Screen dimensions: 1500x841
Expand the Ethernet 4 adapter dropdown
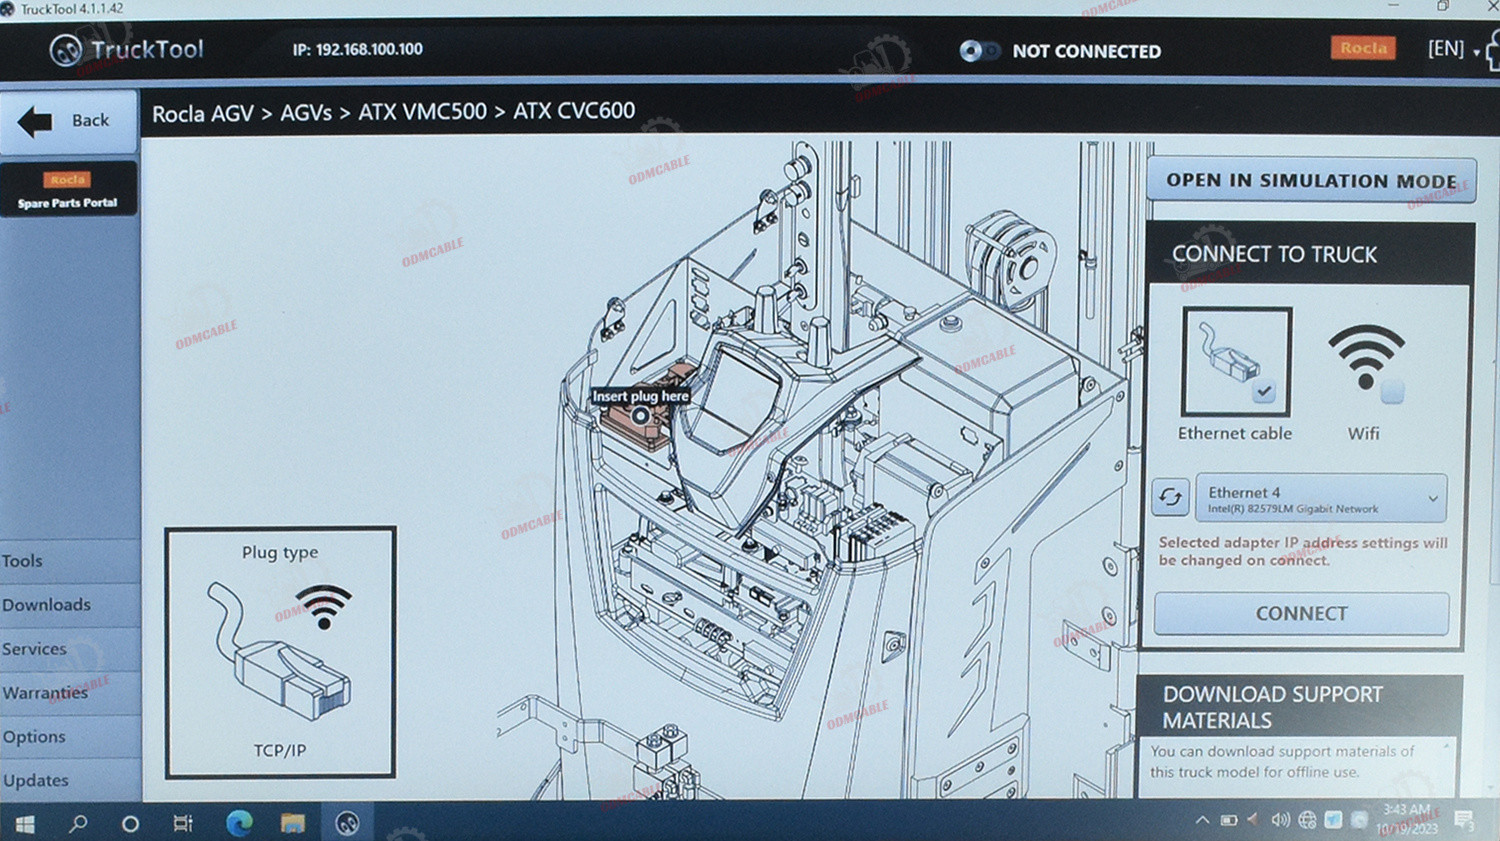[x=1321, y=498]
